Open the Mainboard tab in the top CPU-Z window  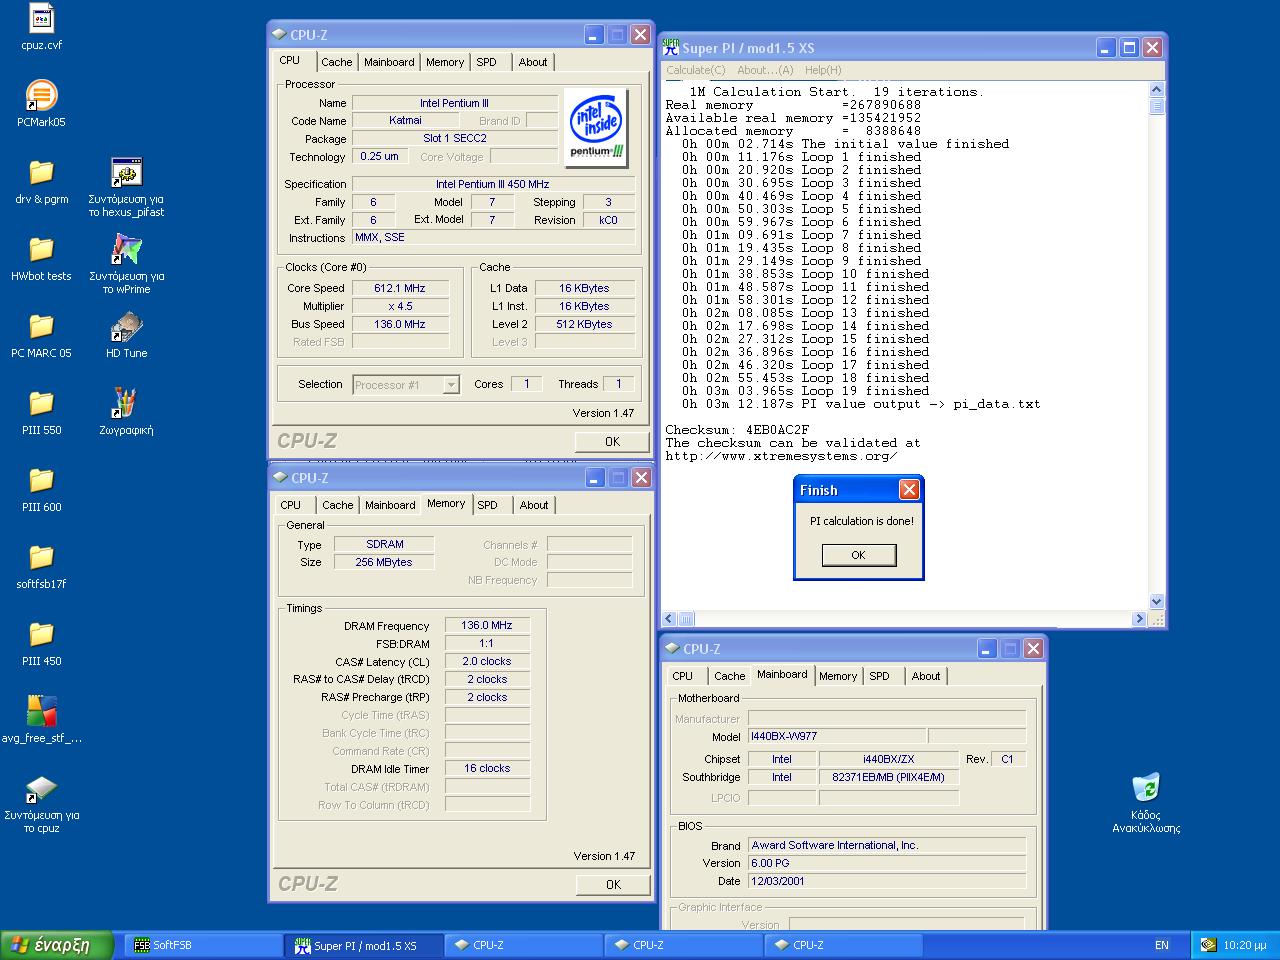[x=389, y=62]
